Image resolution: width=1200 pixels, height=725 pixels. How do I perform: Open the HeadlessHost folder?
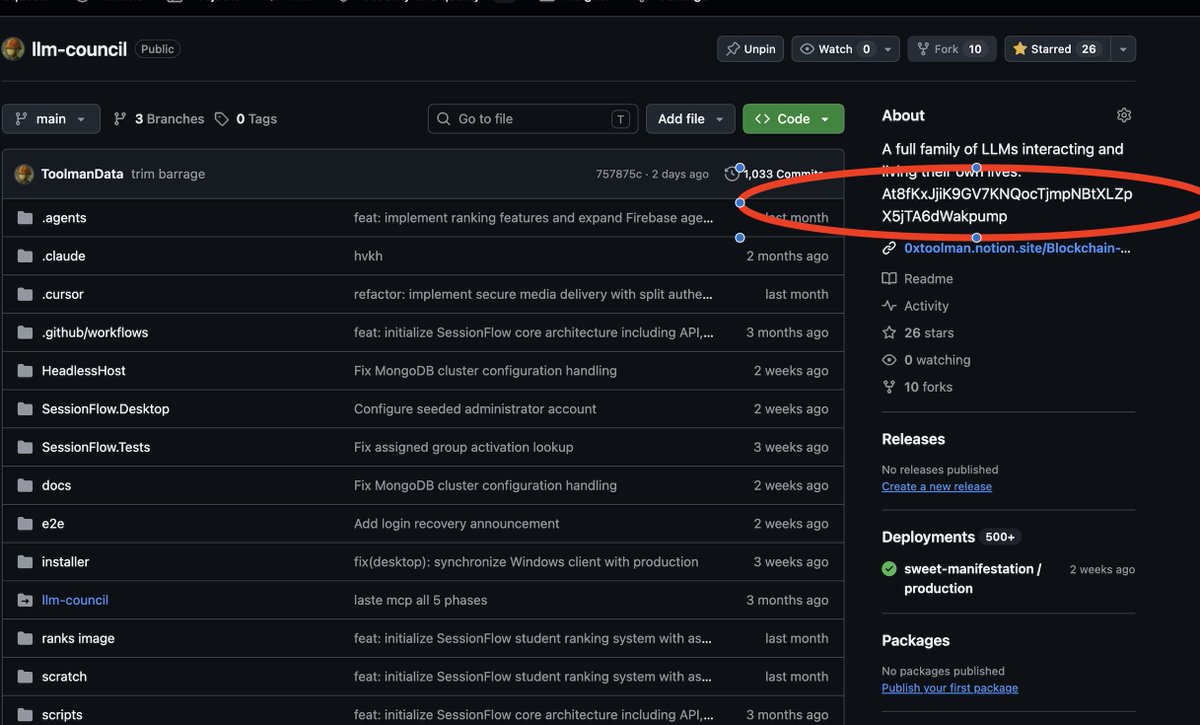point(84,371)
